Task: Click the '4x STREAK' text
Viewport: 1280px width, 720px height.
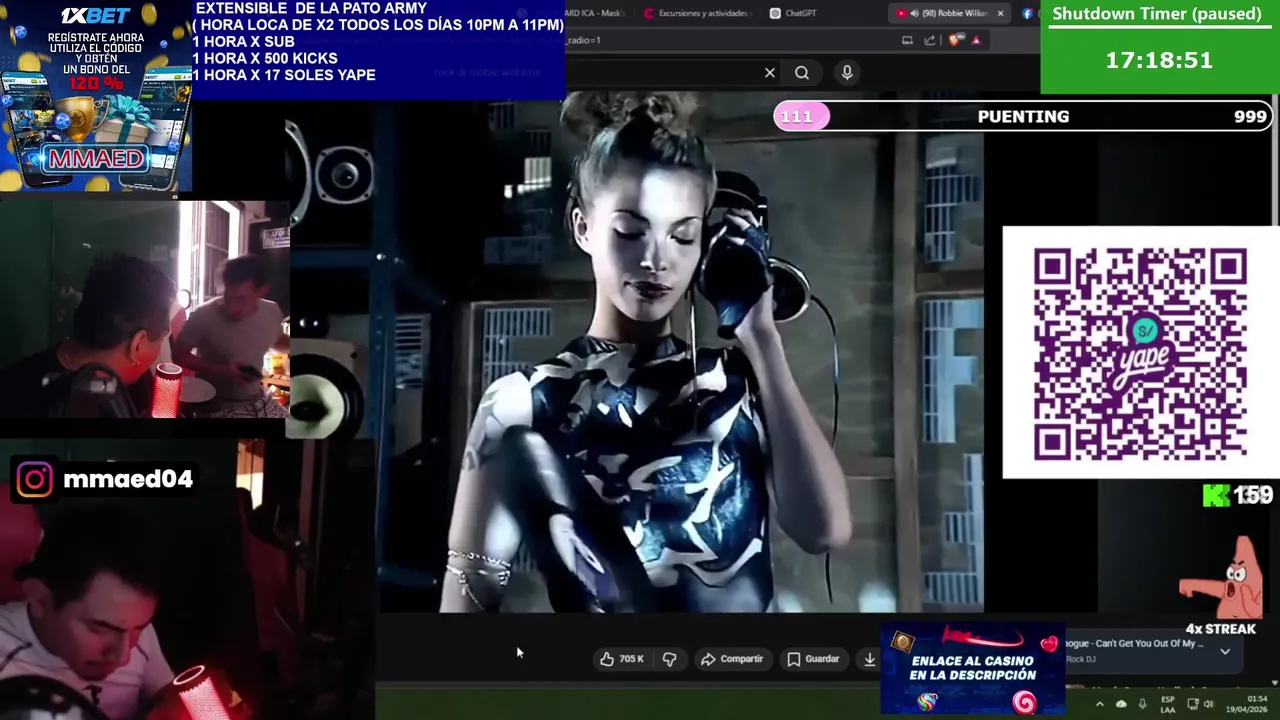Action: [1220, 629]
